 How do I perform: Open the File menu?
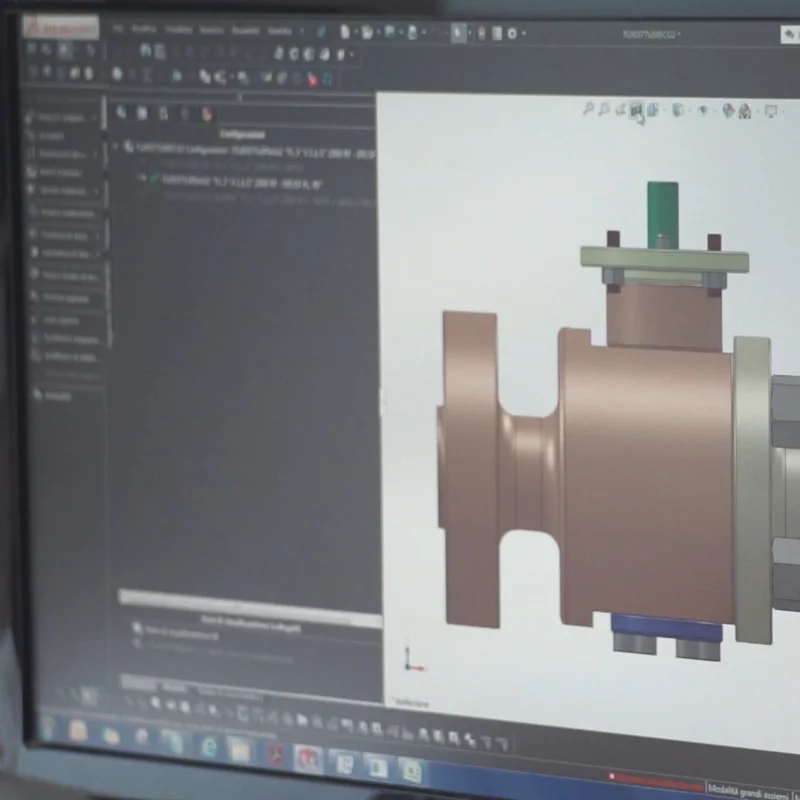click(118, 29)
